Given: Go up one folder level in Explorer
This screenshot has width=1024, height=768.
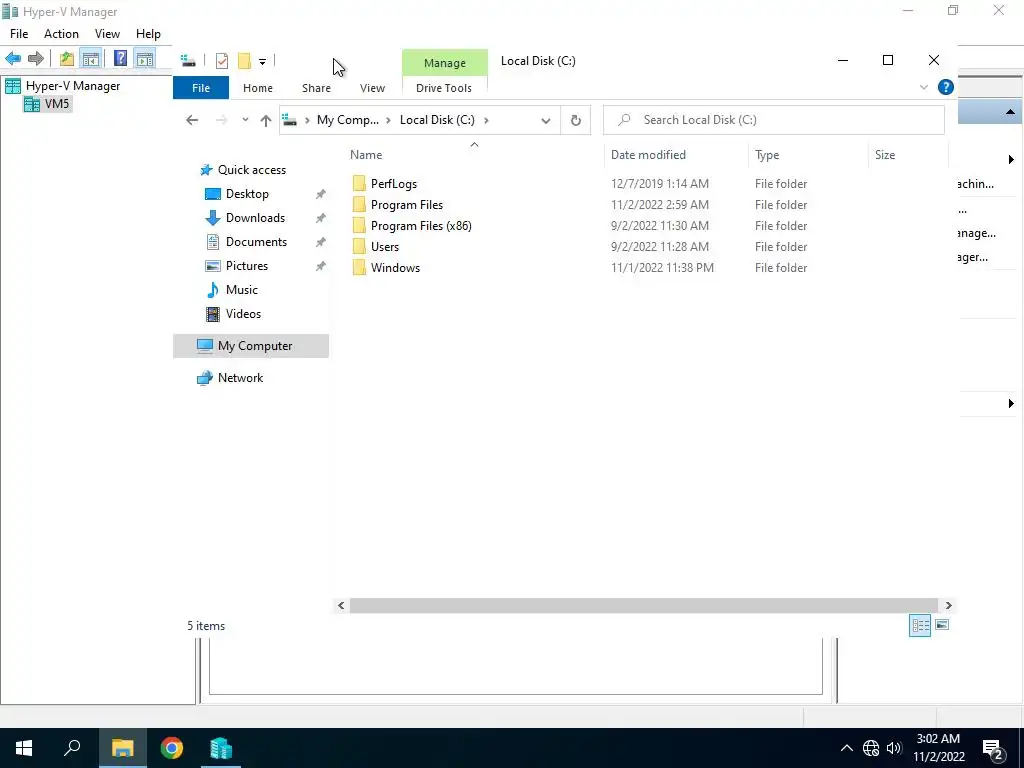Looking at the screenshot, I should pyautogui.click(x=266, y=120).
